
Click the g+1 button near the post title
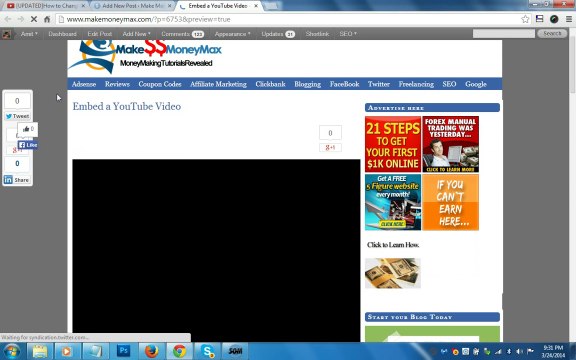coord(330,147)
